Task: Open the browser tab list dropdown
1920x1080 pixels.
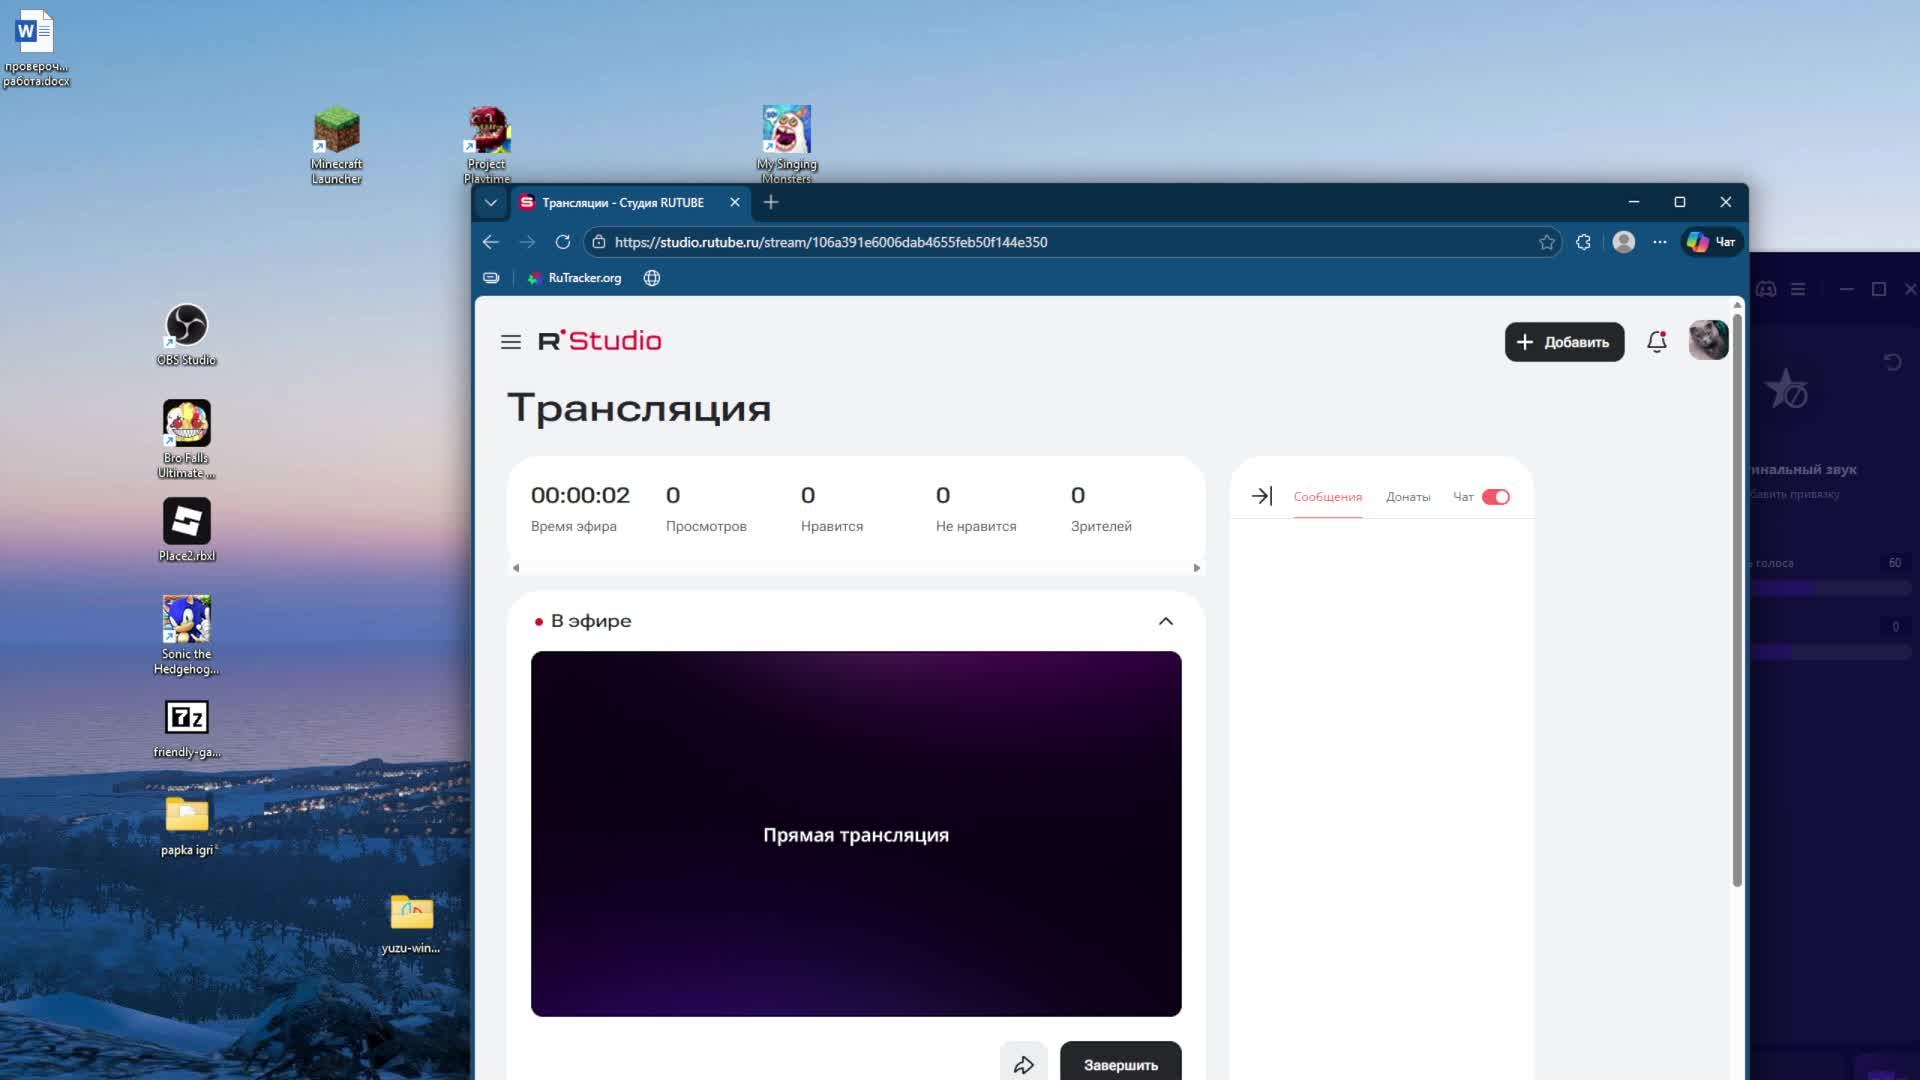Action: pos(490,202)
